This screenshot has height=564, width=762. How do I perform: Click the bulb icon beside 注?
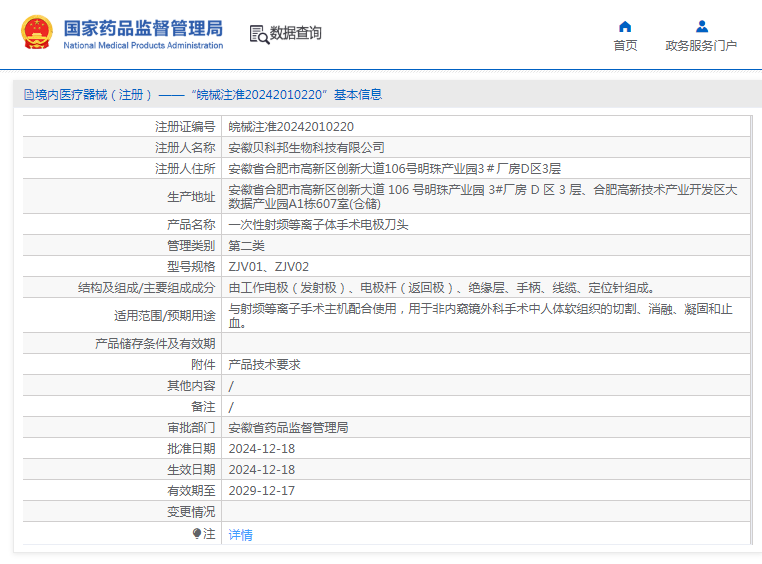pos(196,534)
